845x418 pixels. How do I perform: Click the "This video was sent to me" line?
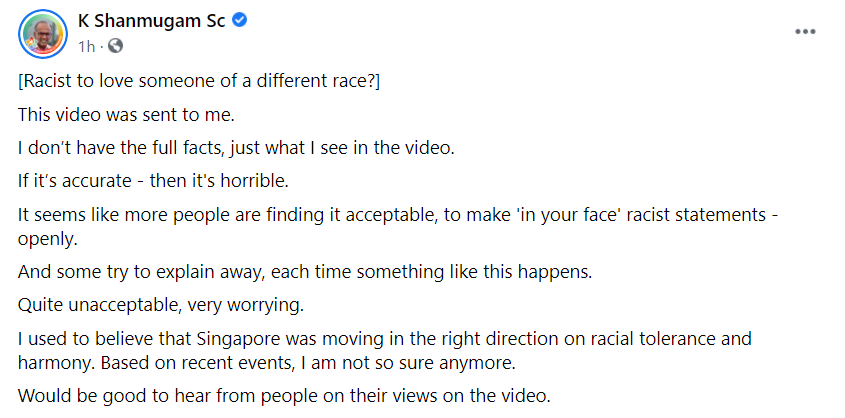126,115
